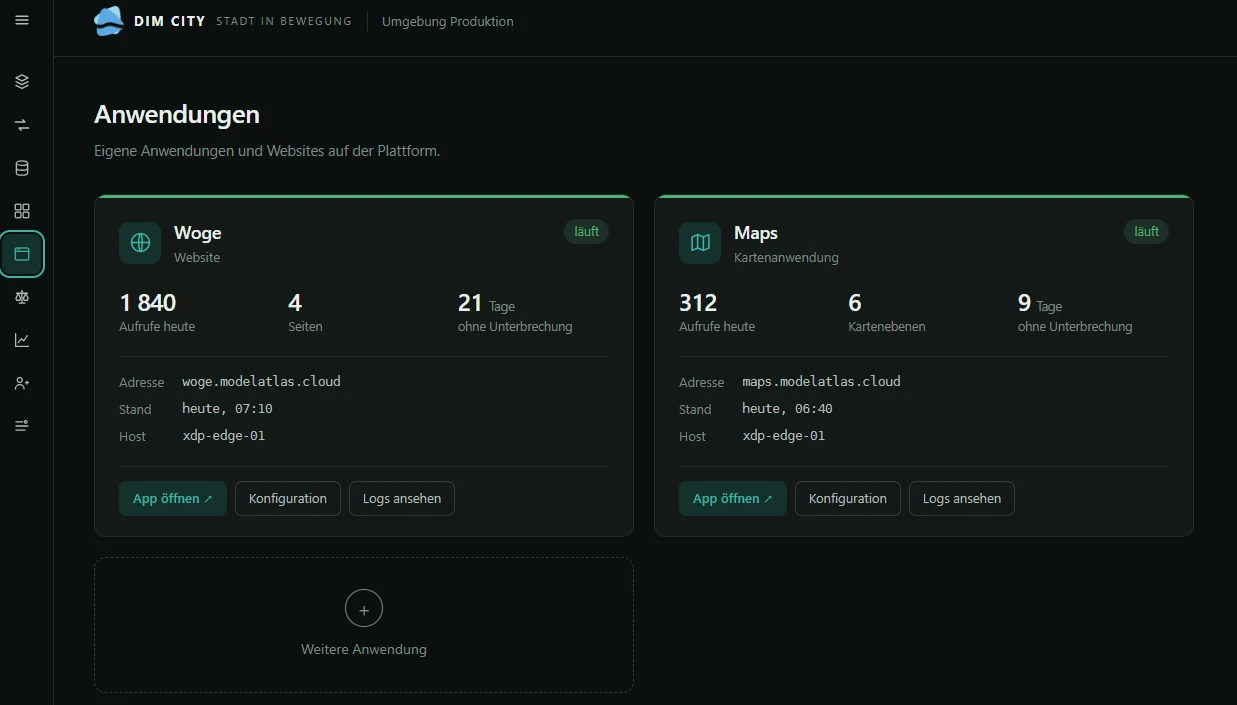Open the balance scales sidebar icon
1237x705 pixels.
[22, 297]
